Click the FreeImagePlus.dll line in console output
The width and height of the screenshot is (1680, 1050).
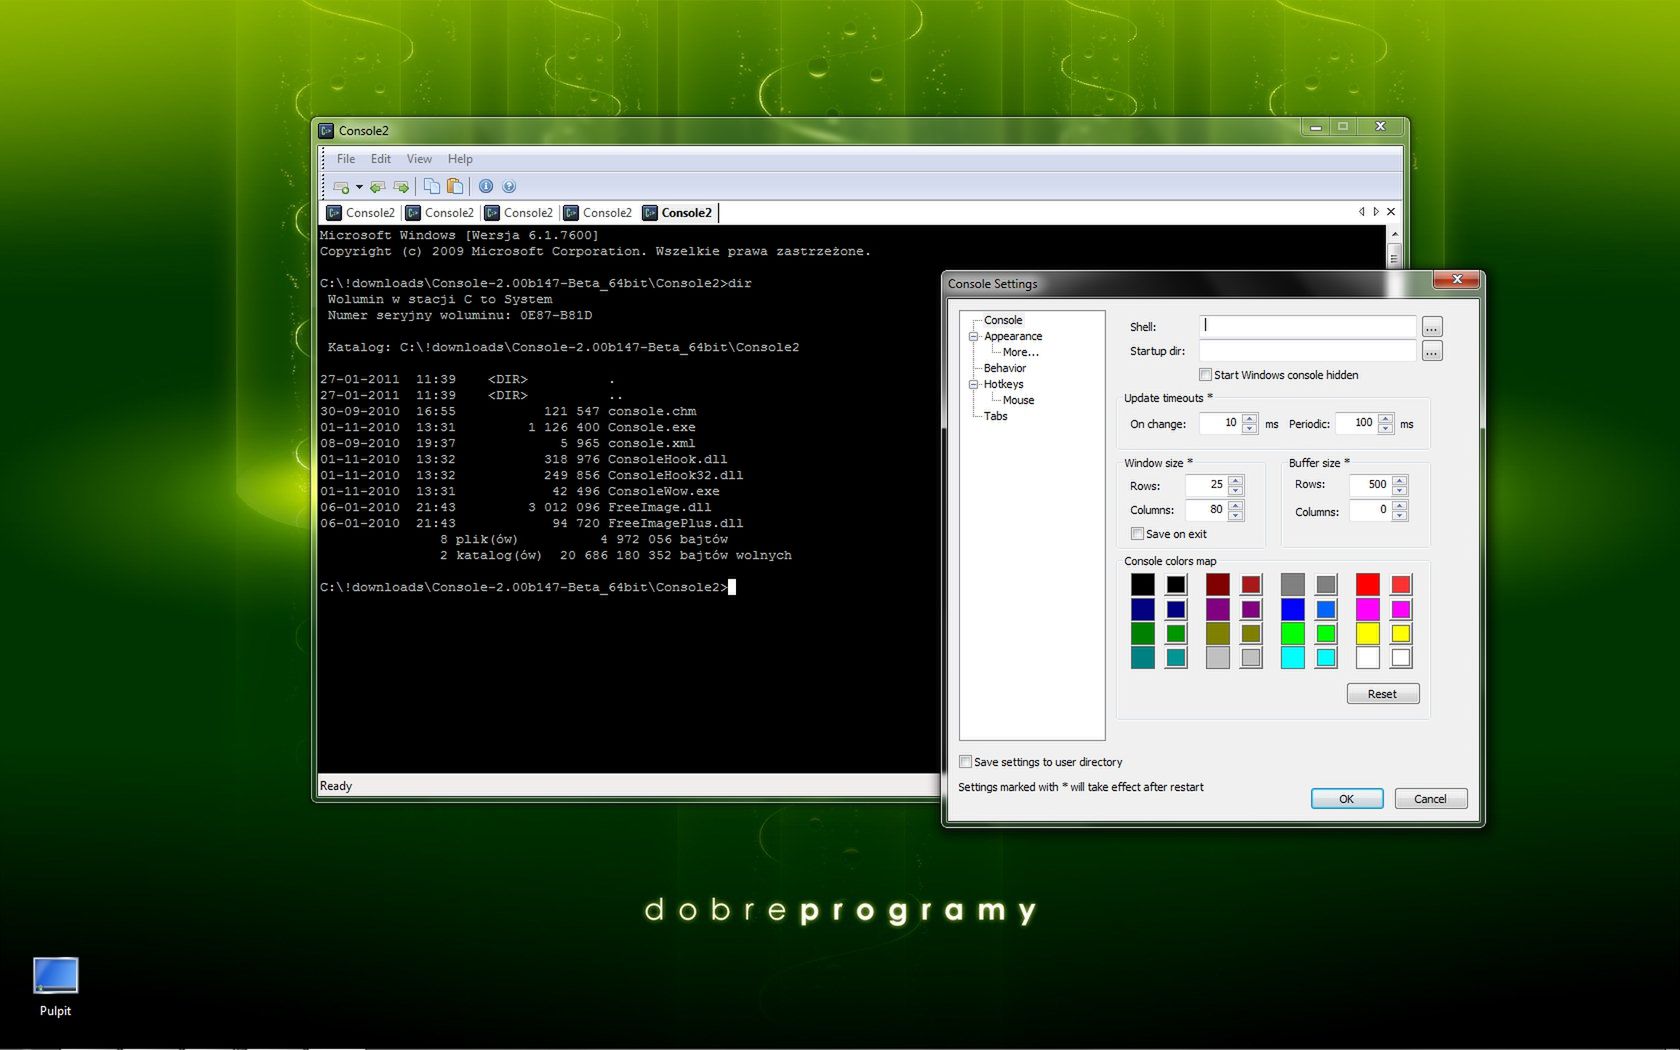pos(532,523)
